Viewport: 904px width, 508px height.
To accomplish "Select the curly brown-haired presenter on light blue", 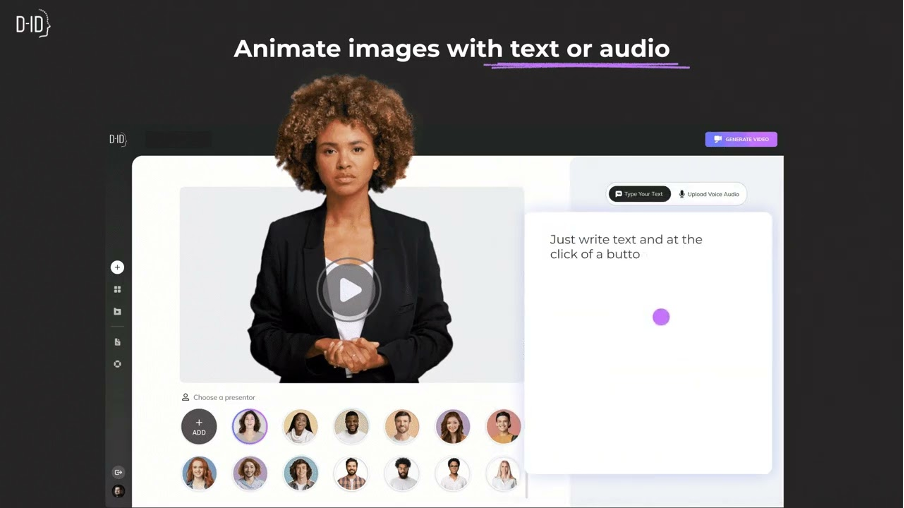I will tap(300, 473).
